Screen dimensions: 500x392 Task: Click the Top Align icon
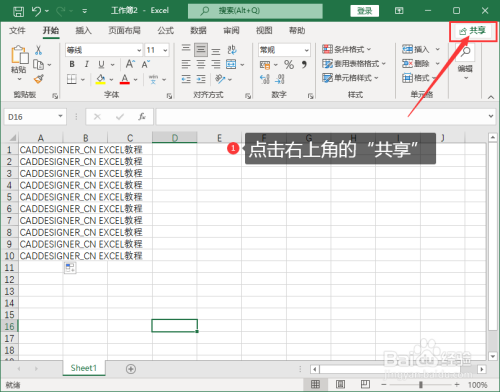pyautogui.click(x=186, y=49)
